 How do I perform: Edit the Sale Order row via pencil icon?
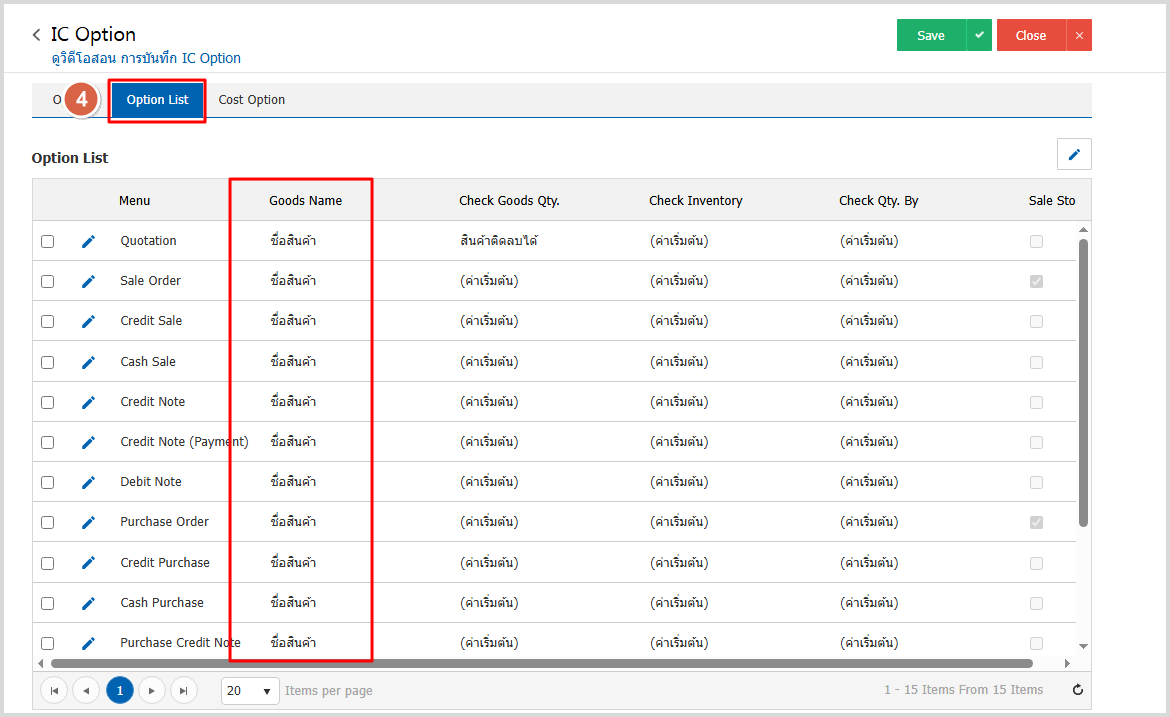tap(88, 281)
